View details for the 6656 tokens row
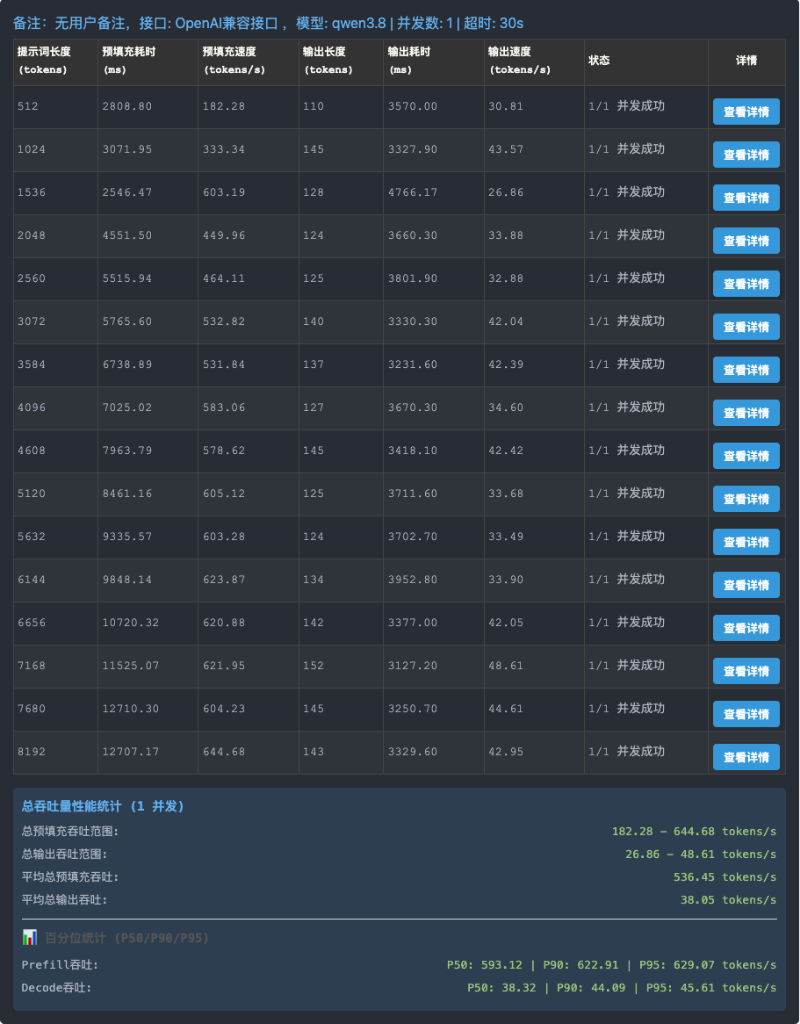 (746, 628)
